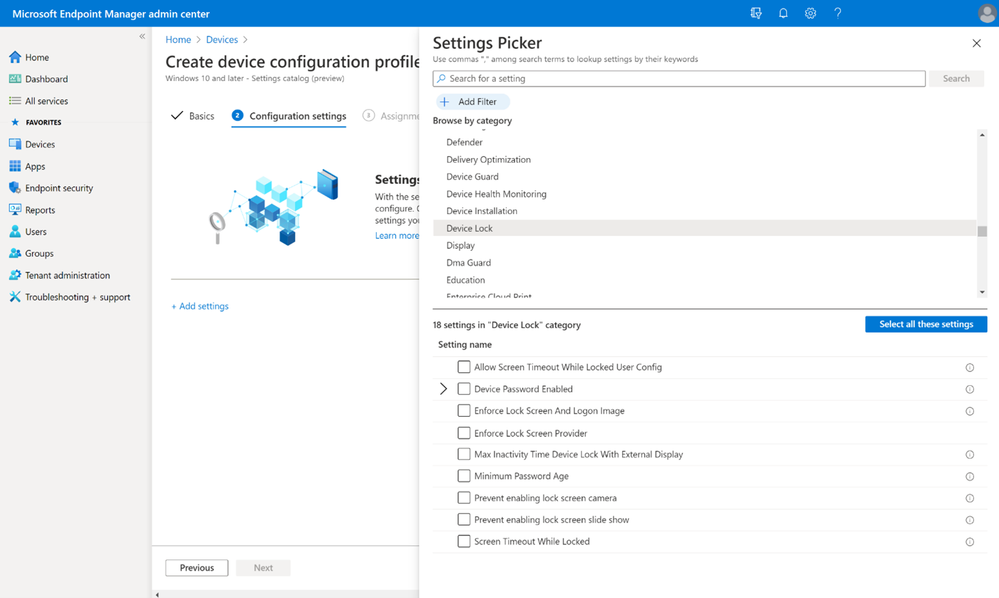Select Device Guard category
This screenshot has height=598, width=999.
[x=472, y=176]
